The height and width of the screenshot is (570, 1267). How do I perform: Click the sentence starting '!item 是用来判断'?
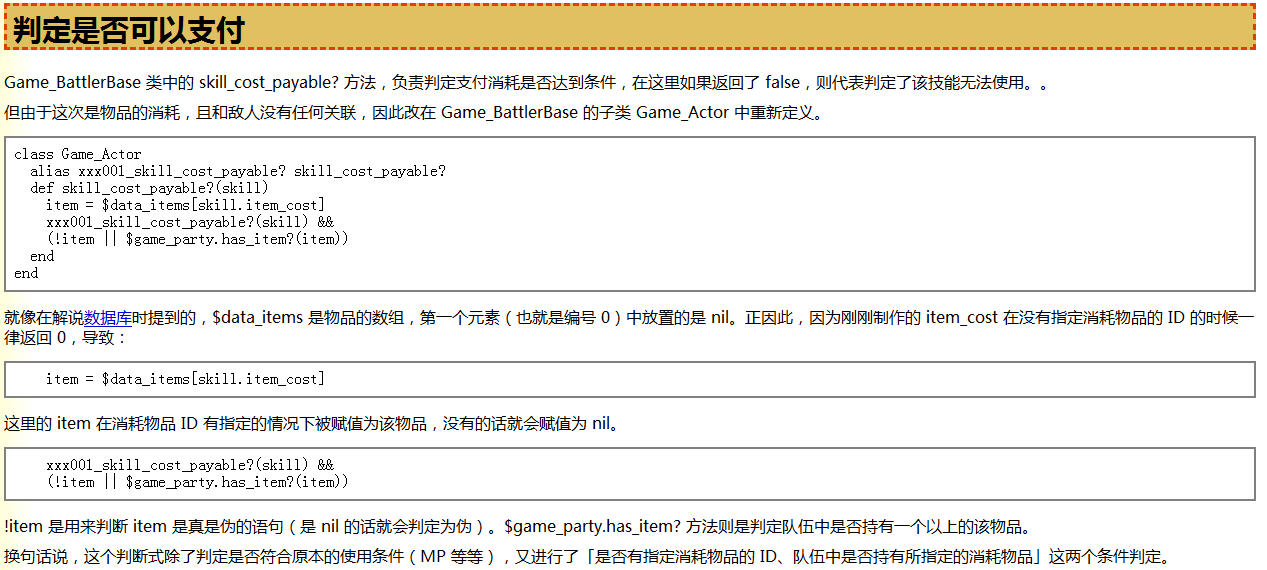click(x=517, y=527)
